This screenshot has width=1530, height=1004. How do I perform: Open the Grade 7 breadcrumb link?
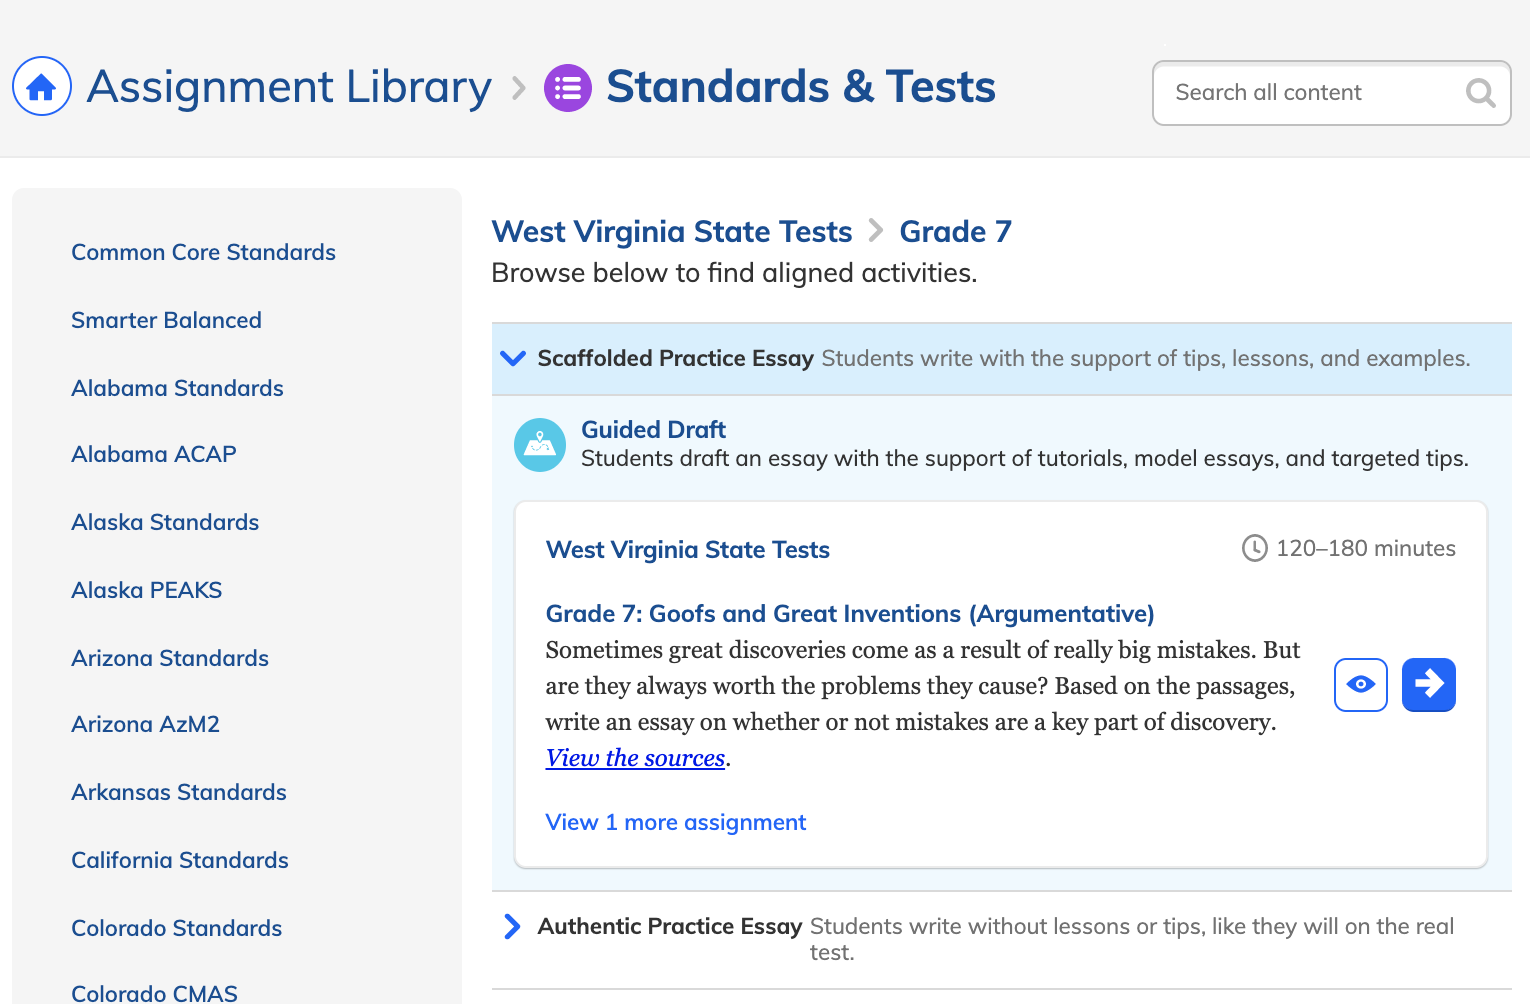pyautogui.click(x=956, y=232)
